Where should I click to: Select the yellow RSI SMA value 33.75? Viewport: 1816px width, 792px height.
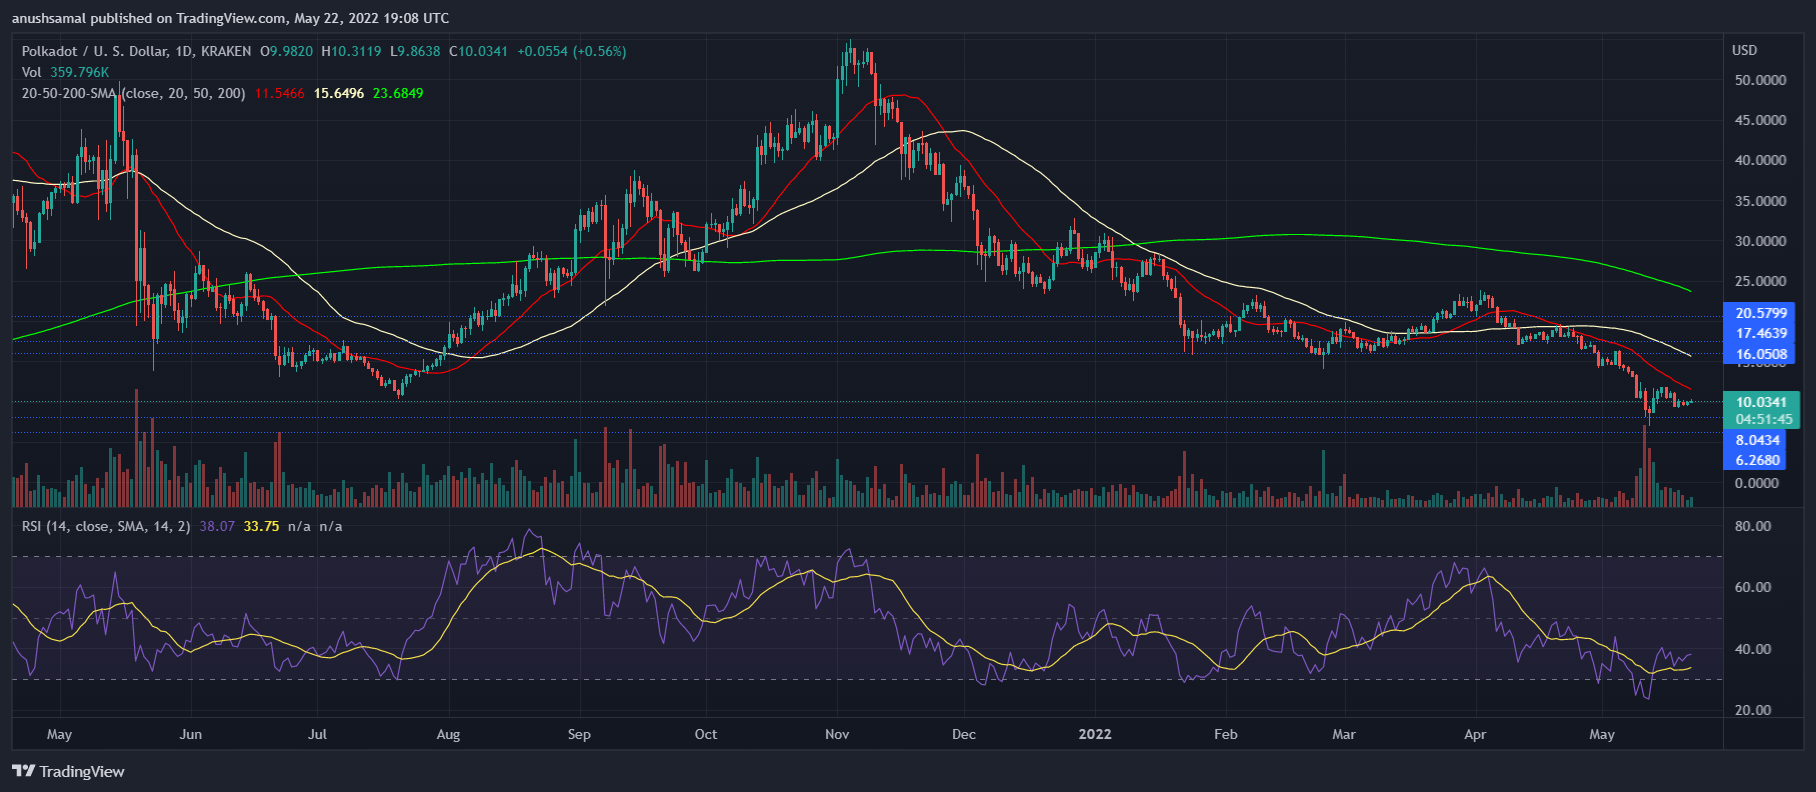[261, 526]
